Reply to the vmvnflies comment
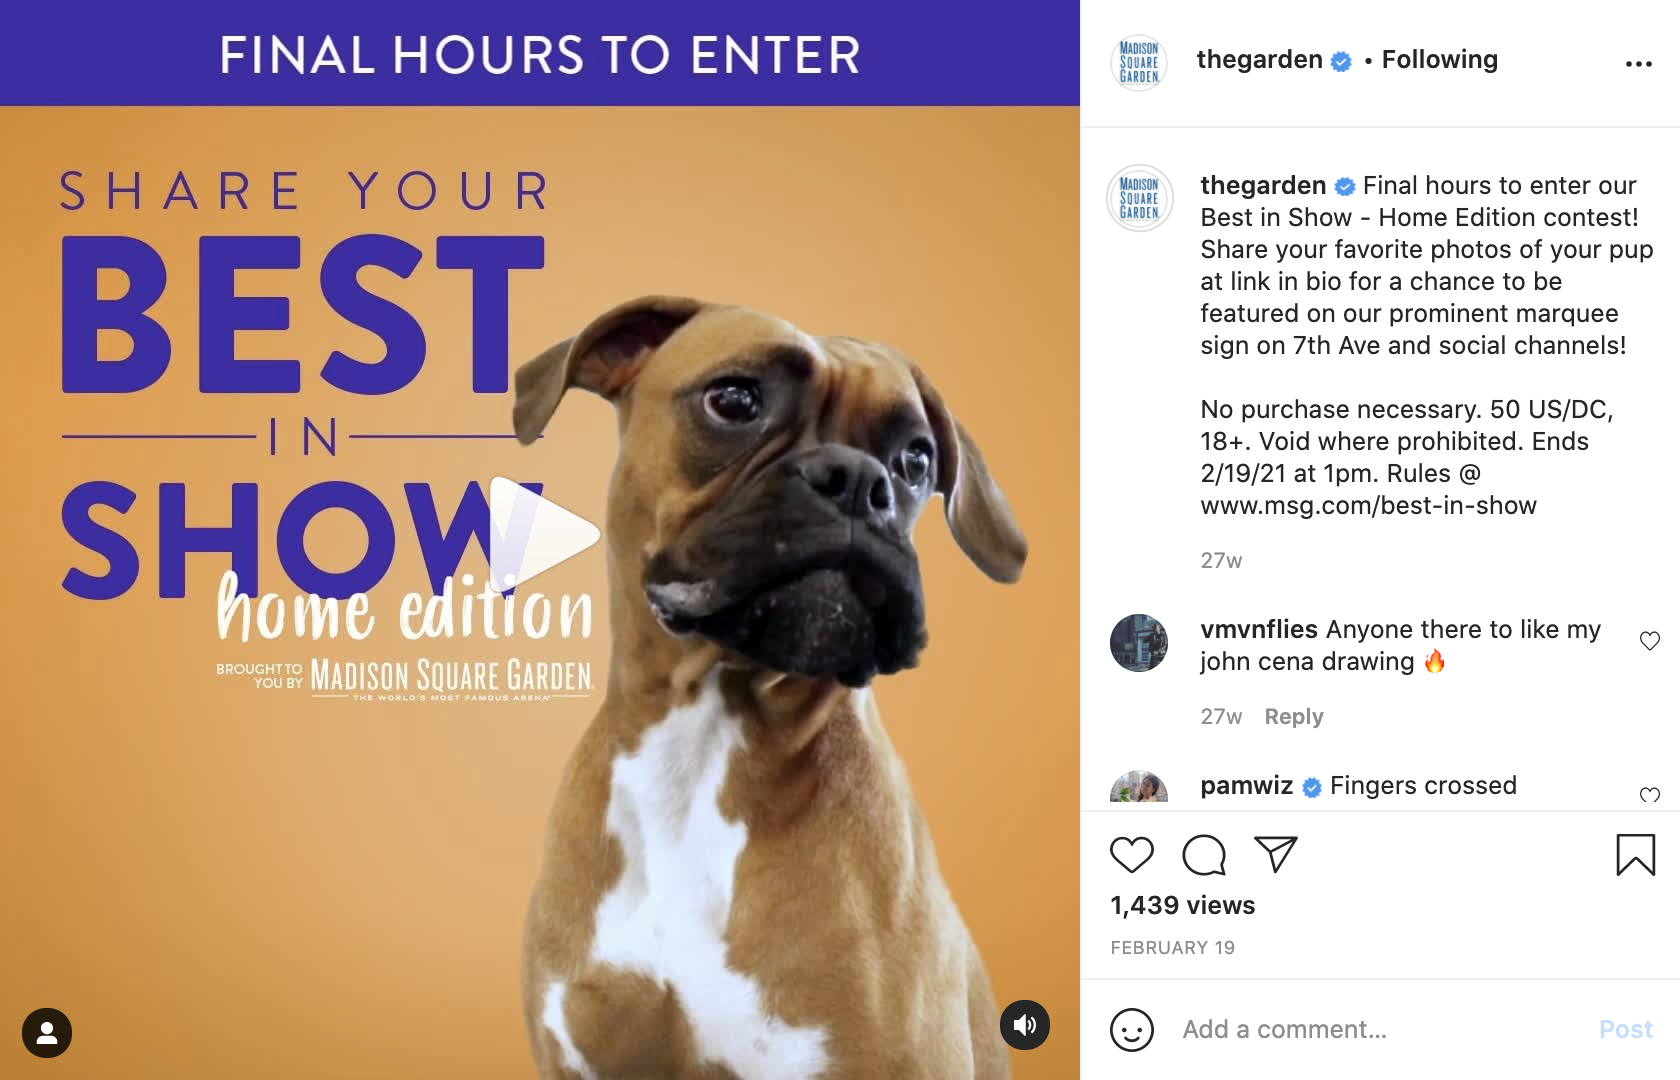The height and width of the screenshot is (1080, 1680). [1294, 717]
